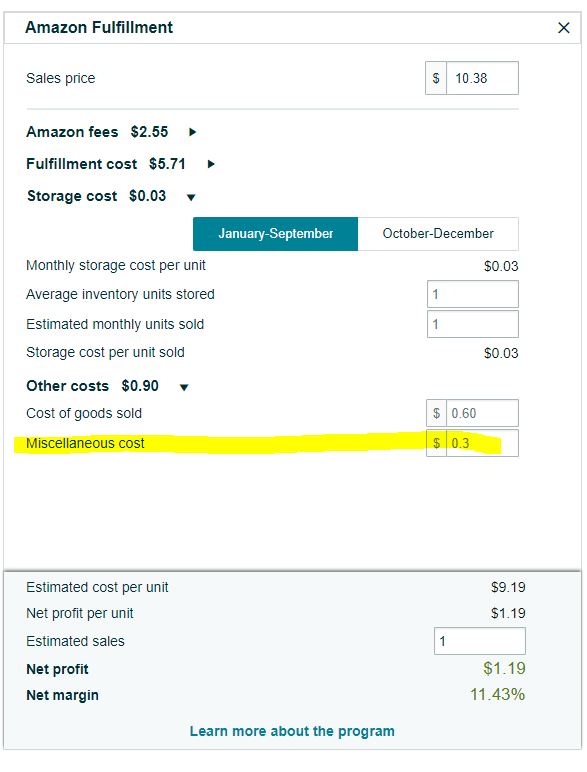This screenshot has height=772, width=587.
Task: Close the Amazon Fulfillment panel
Action: point(563,28)
